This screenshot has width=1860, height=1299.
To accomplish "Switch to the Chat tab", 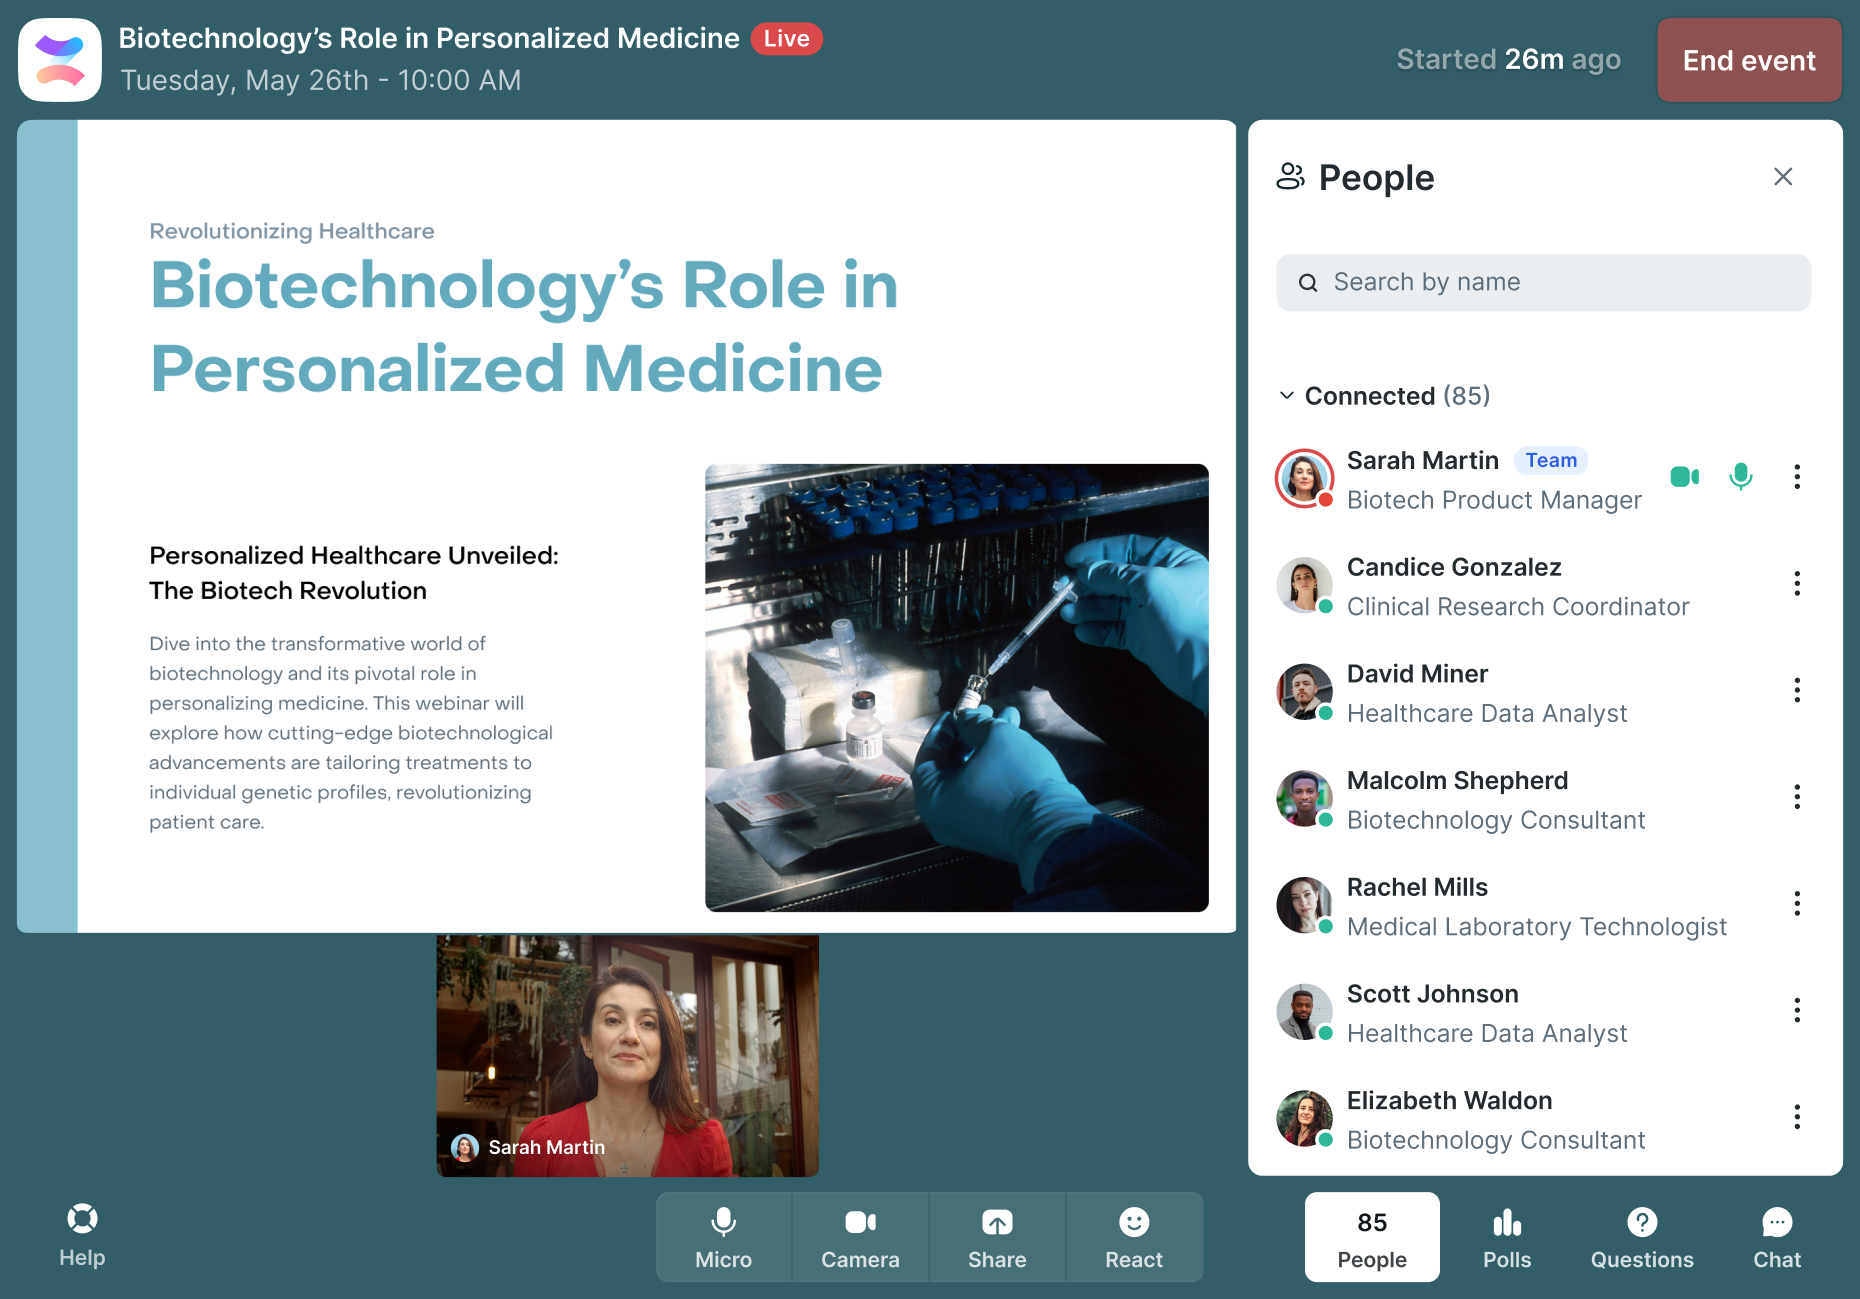I will tap(1777, 1237).
